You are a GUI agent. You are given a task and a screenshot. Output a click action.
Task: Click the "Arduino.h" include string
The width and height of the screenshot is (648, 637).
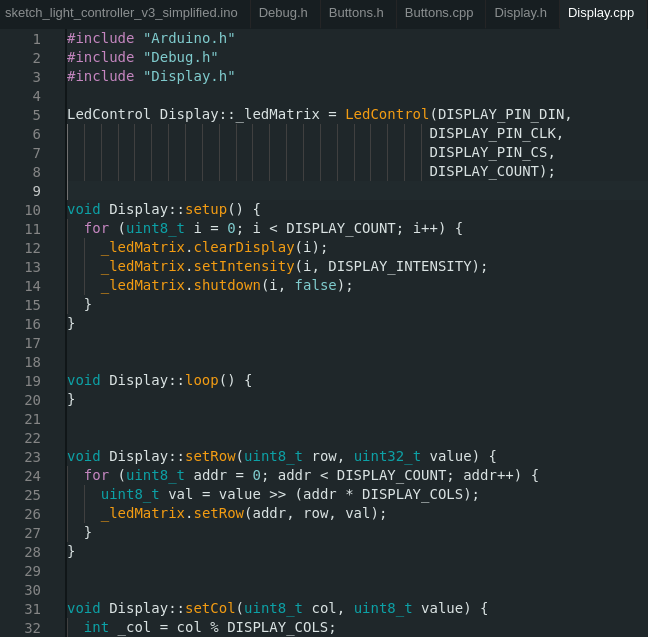tap(189, 39)
